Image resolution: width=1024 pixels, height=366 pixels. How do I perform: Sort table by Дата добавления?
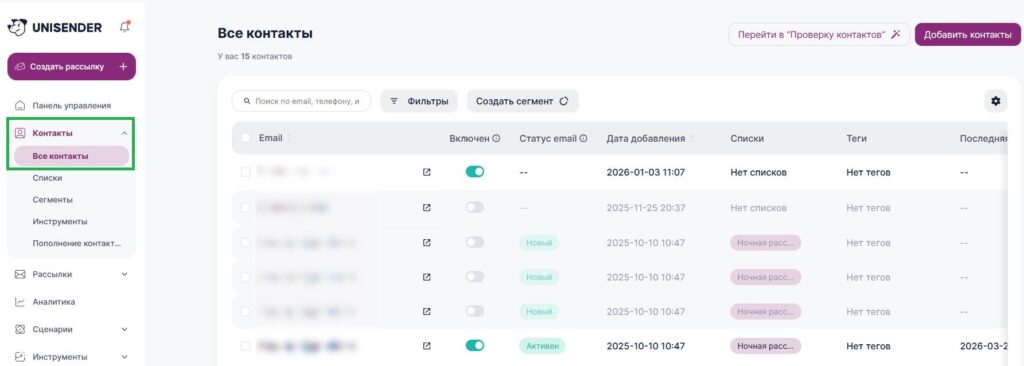pyautogui.click(x=692, y=139)
